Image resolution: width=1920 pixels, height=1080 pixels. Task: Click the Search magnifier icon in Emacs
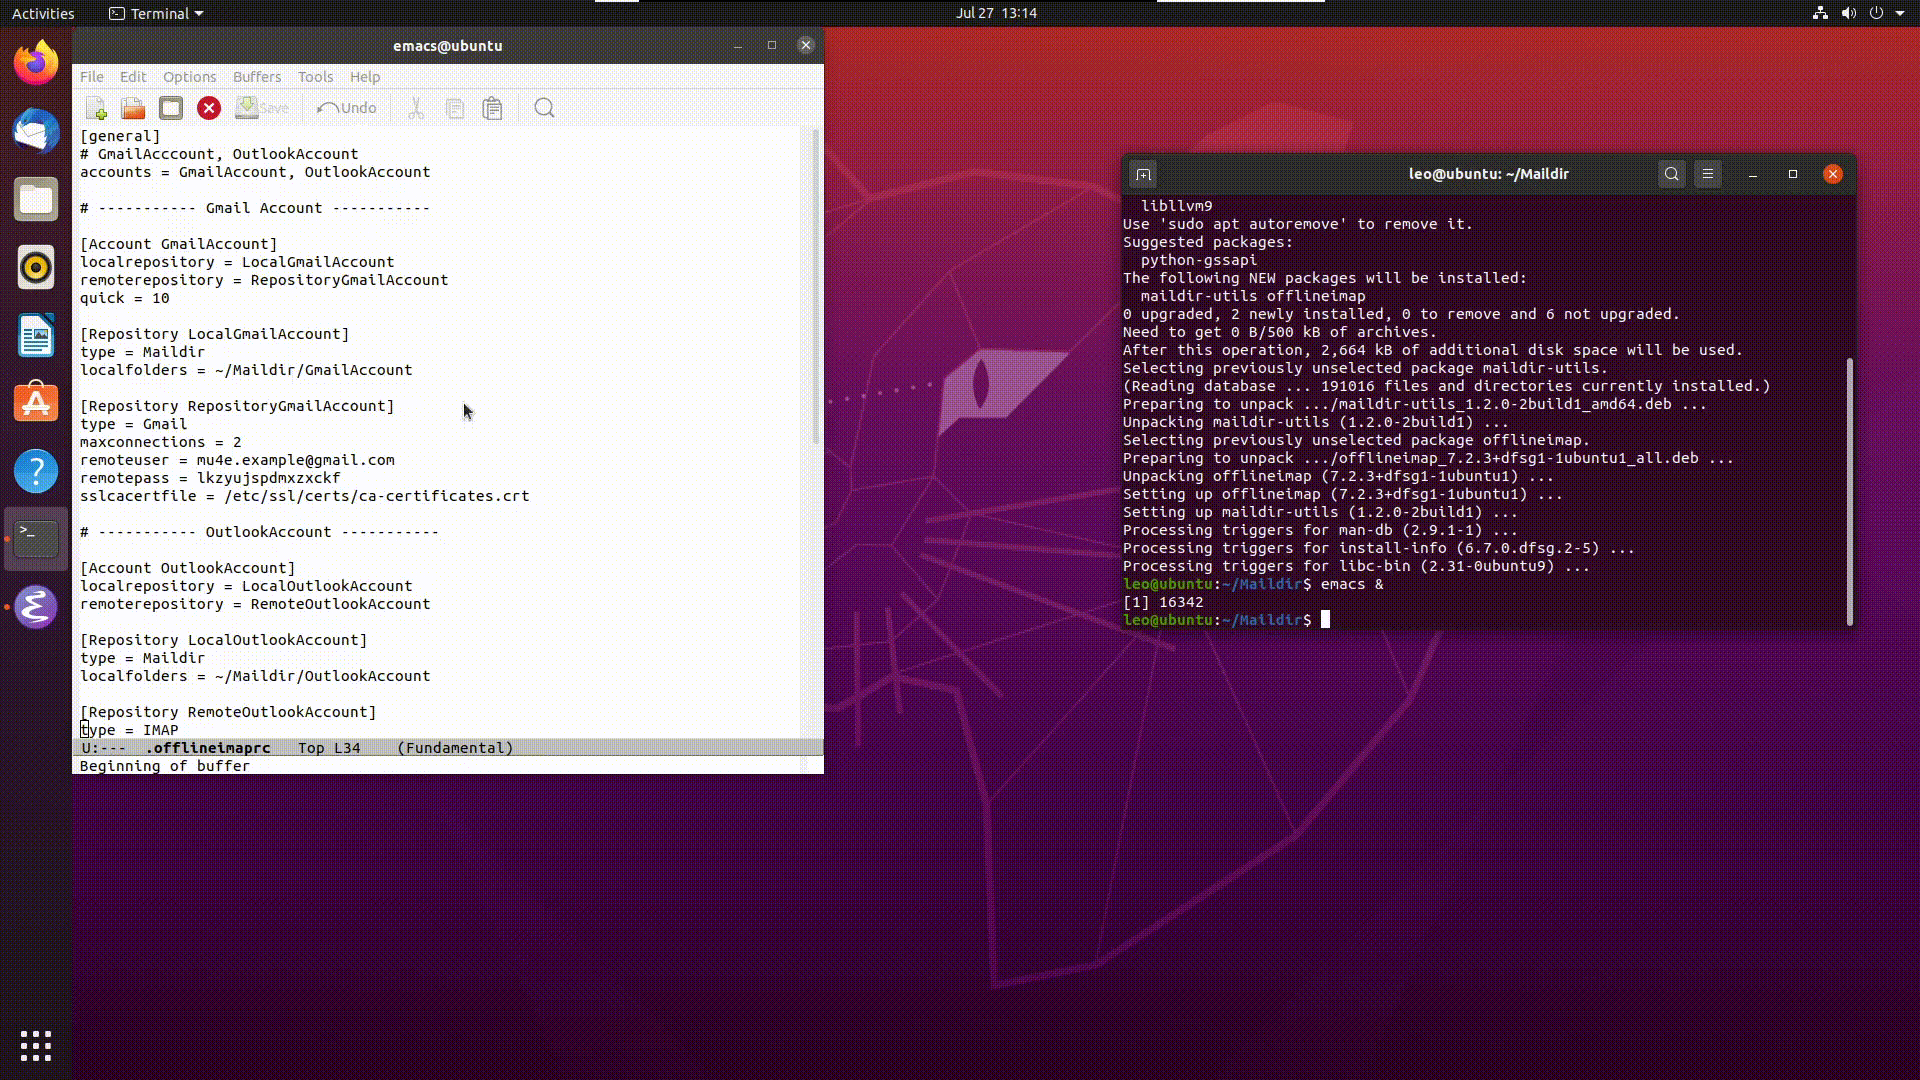coord(544,108)
